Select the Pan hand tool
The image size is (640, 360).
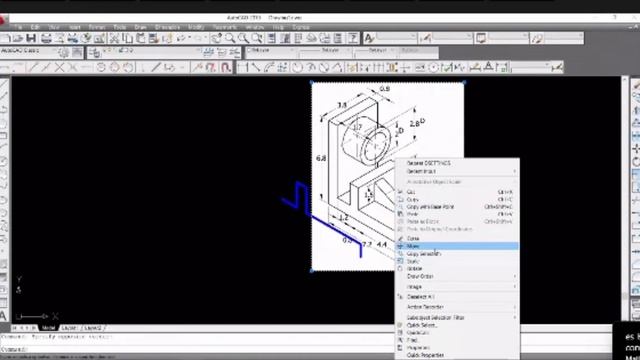tap(216, 38)
